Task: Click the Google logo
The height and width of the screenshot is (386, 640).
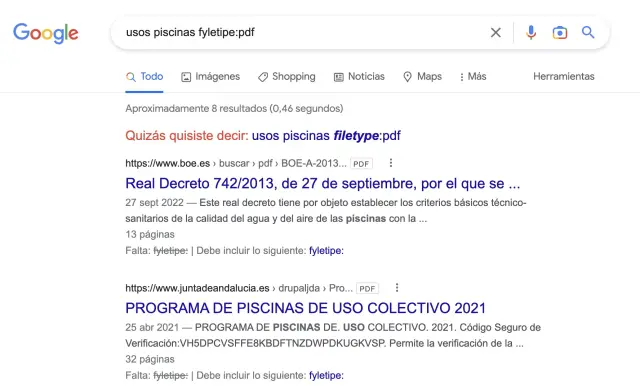Action: (46, 33)
